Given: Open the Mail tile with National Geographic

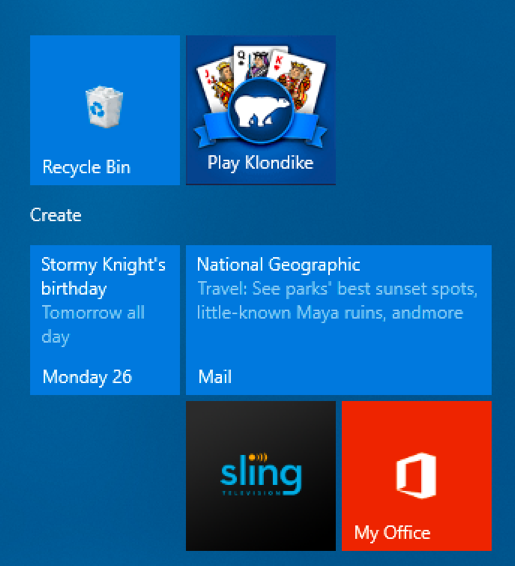Looking at the screenshot, I should [339, 320].
